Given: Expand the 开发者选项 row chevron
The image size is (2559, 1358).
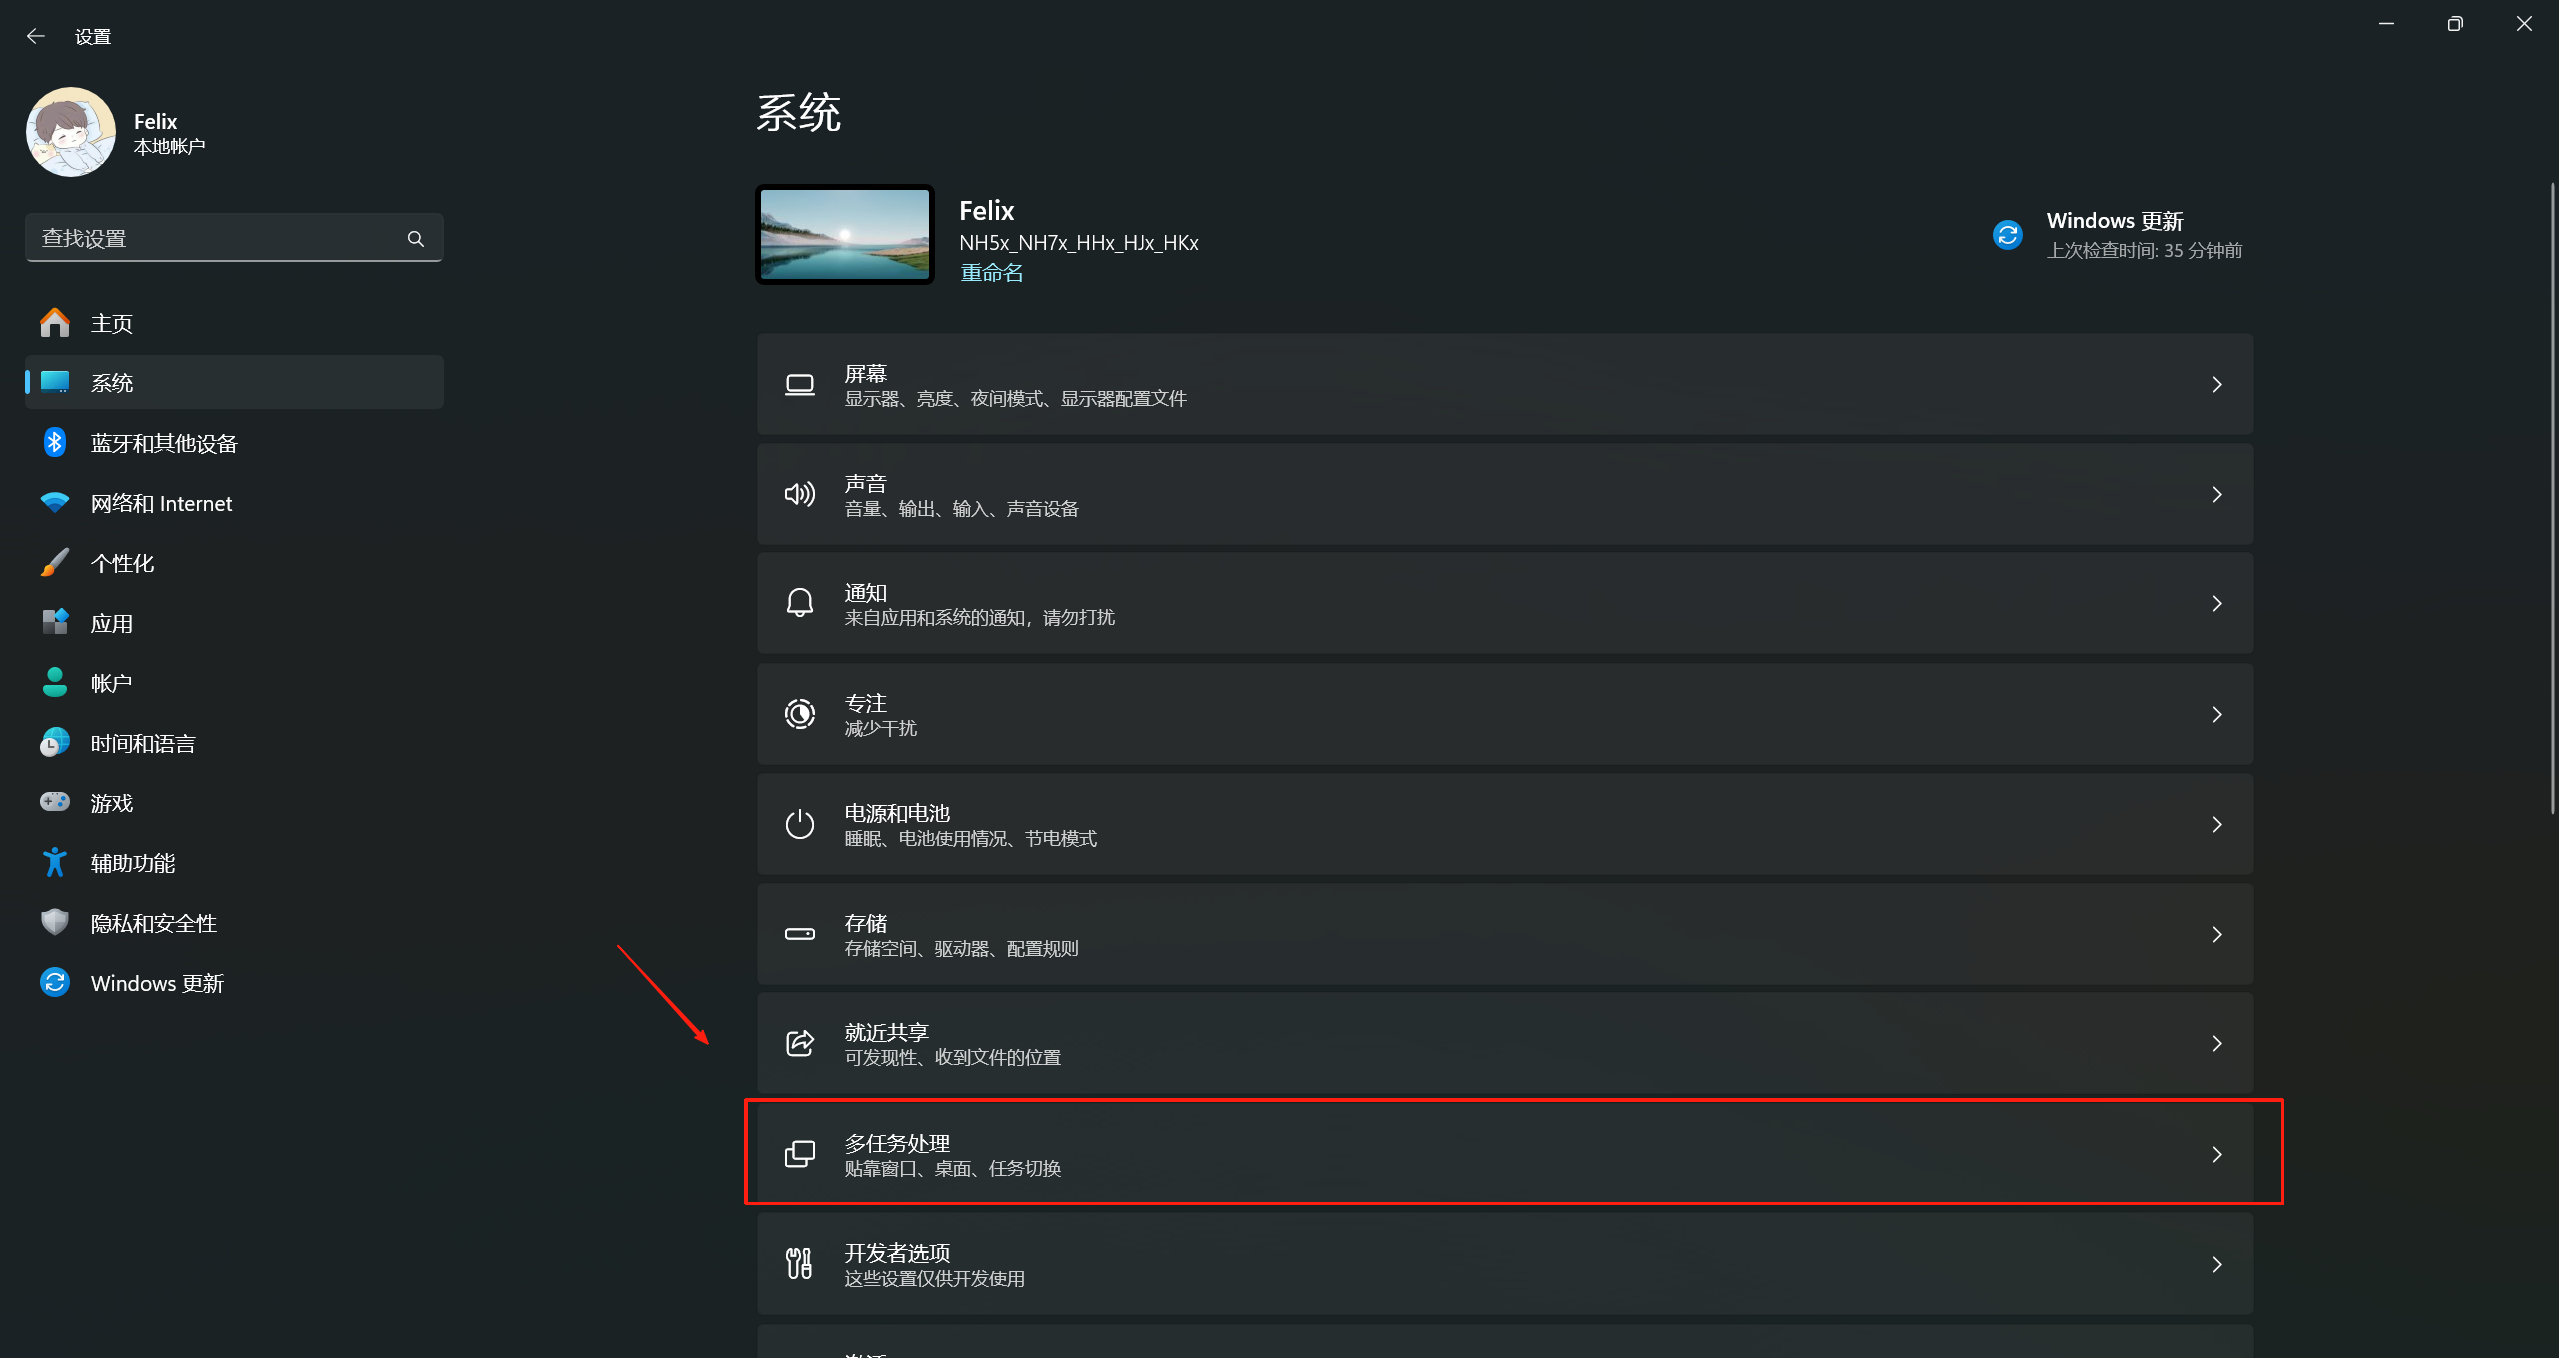Looking at the screenshot, I should (x=2217, y=1263).
